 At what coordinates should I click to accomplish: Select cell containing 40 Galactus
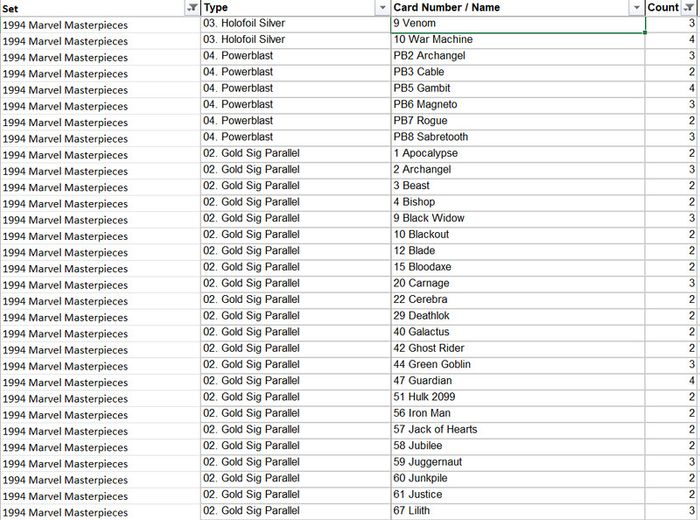pyautogui.click(x=518, y=333)
